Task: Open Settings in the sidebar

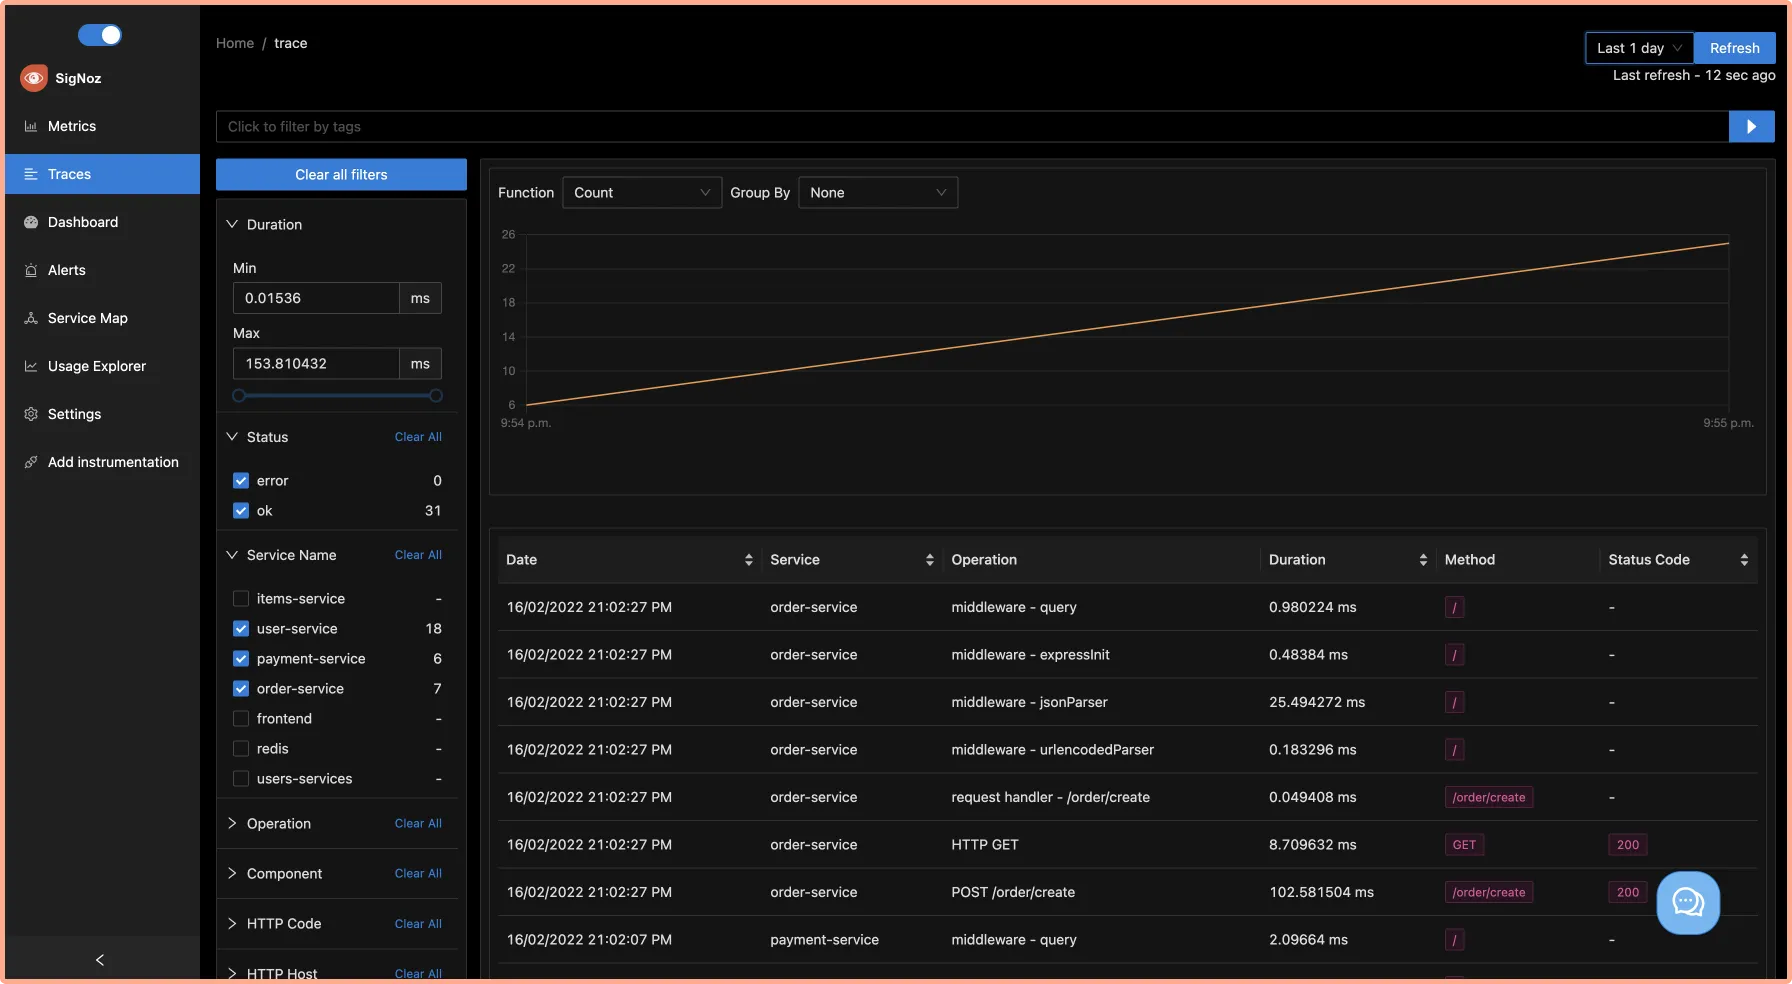Action: (102, 414)
